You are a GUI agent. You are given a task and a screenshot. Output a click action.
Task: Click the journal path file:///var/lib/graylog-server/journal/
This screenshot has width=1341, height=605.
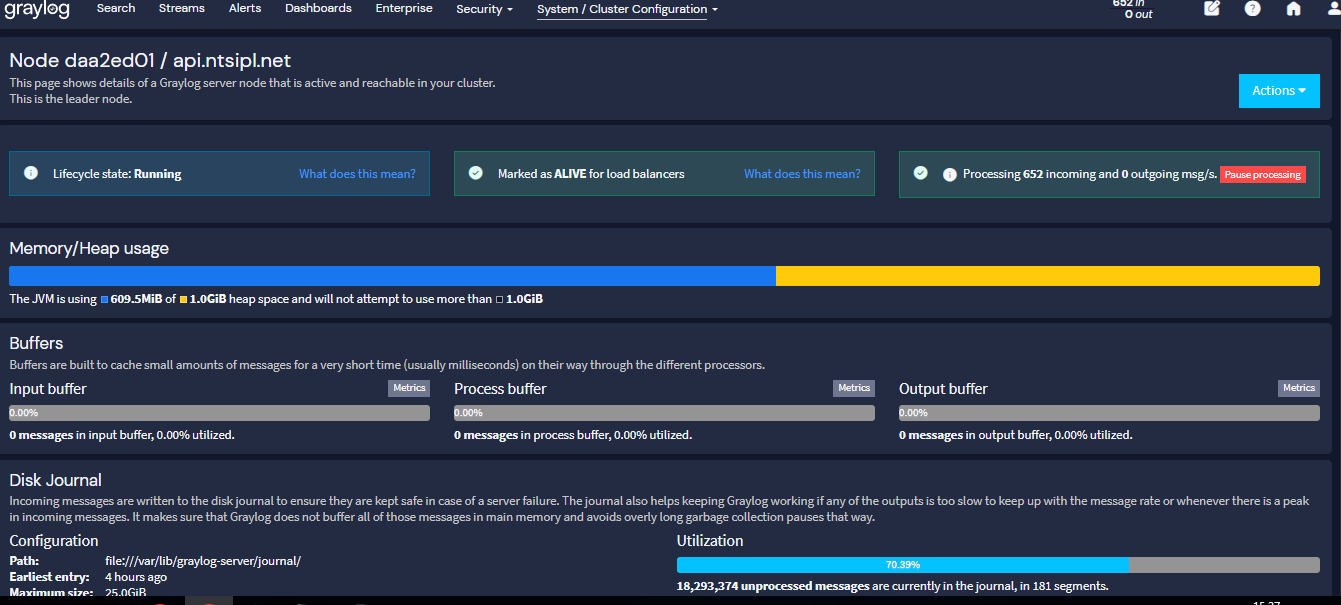coord(203,561)
